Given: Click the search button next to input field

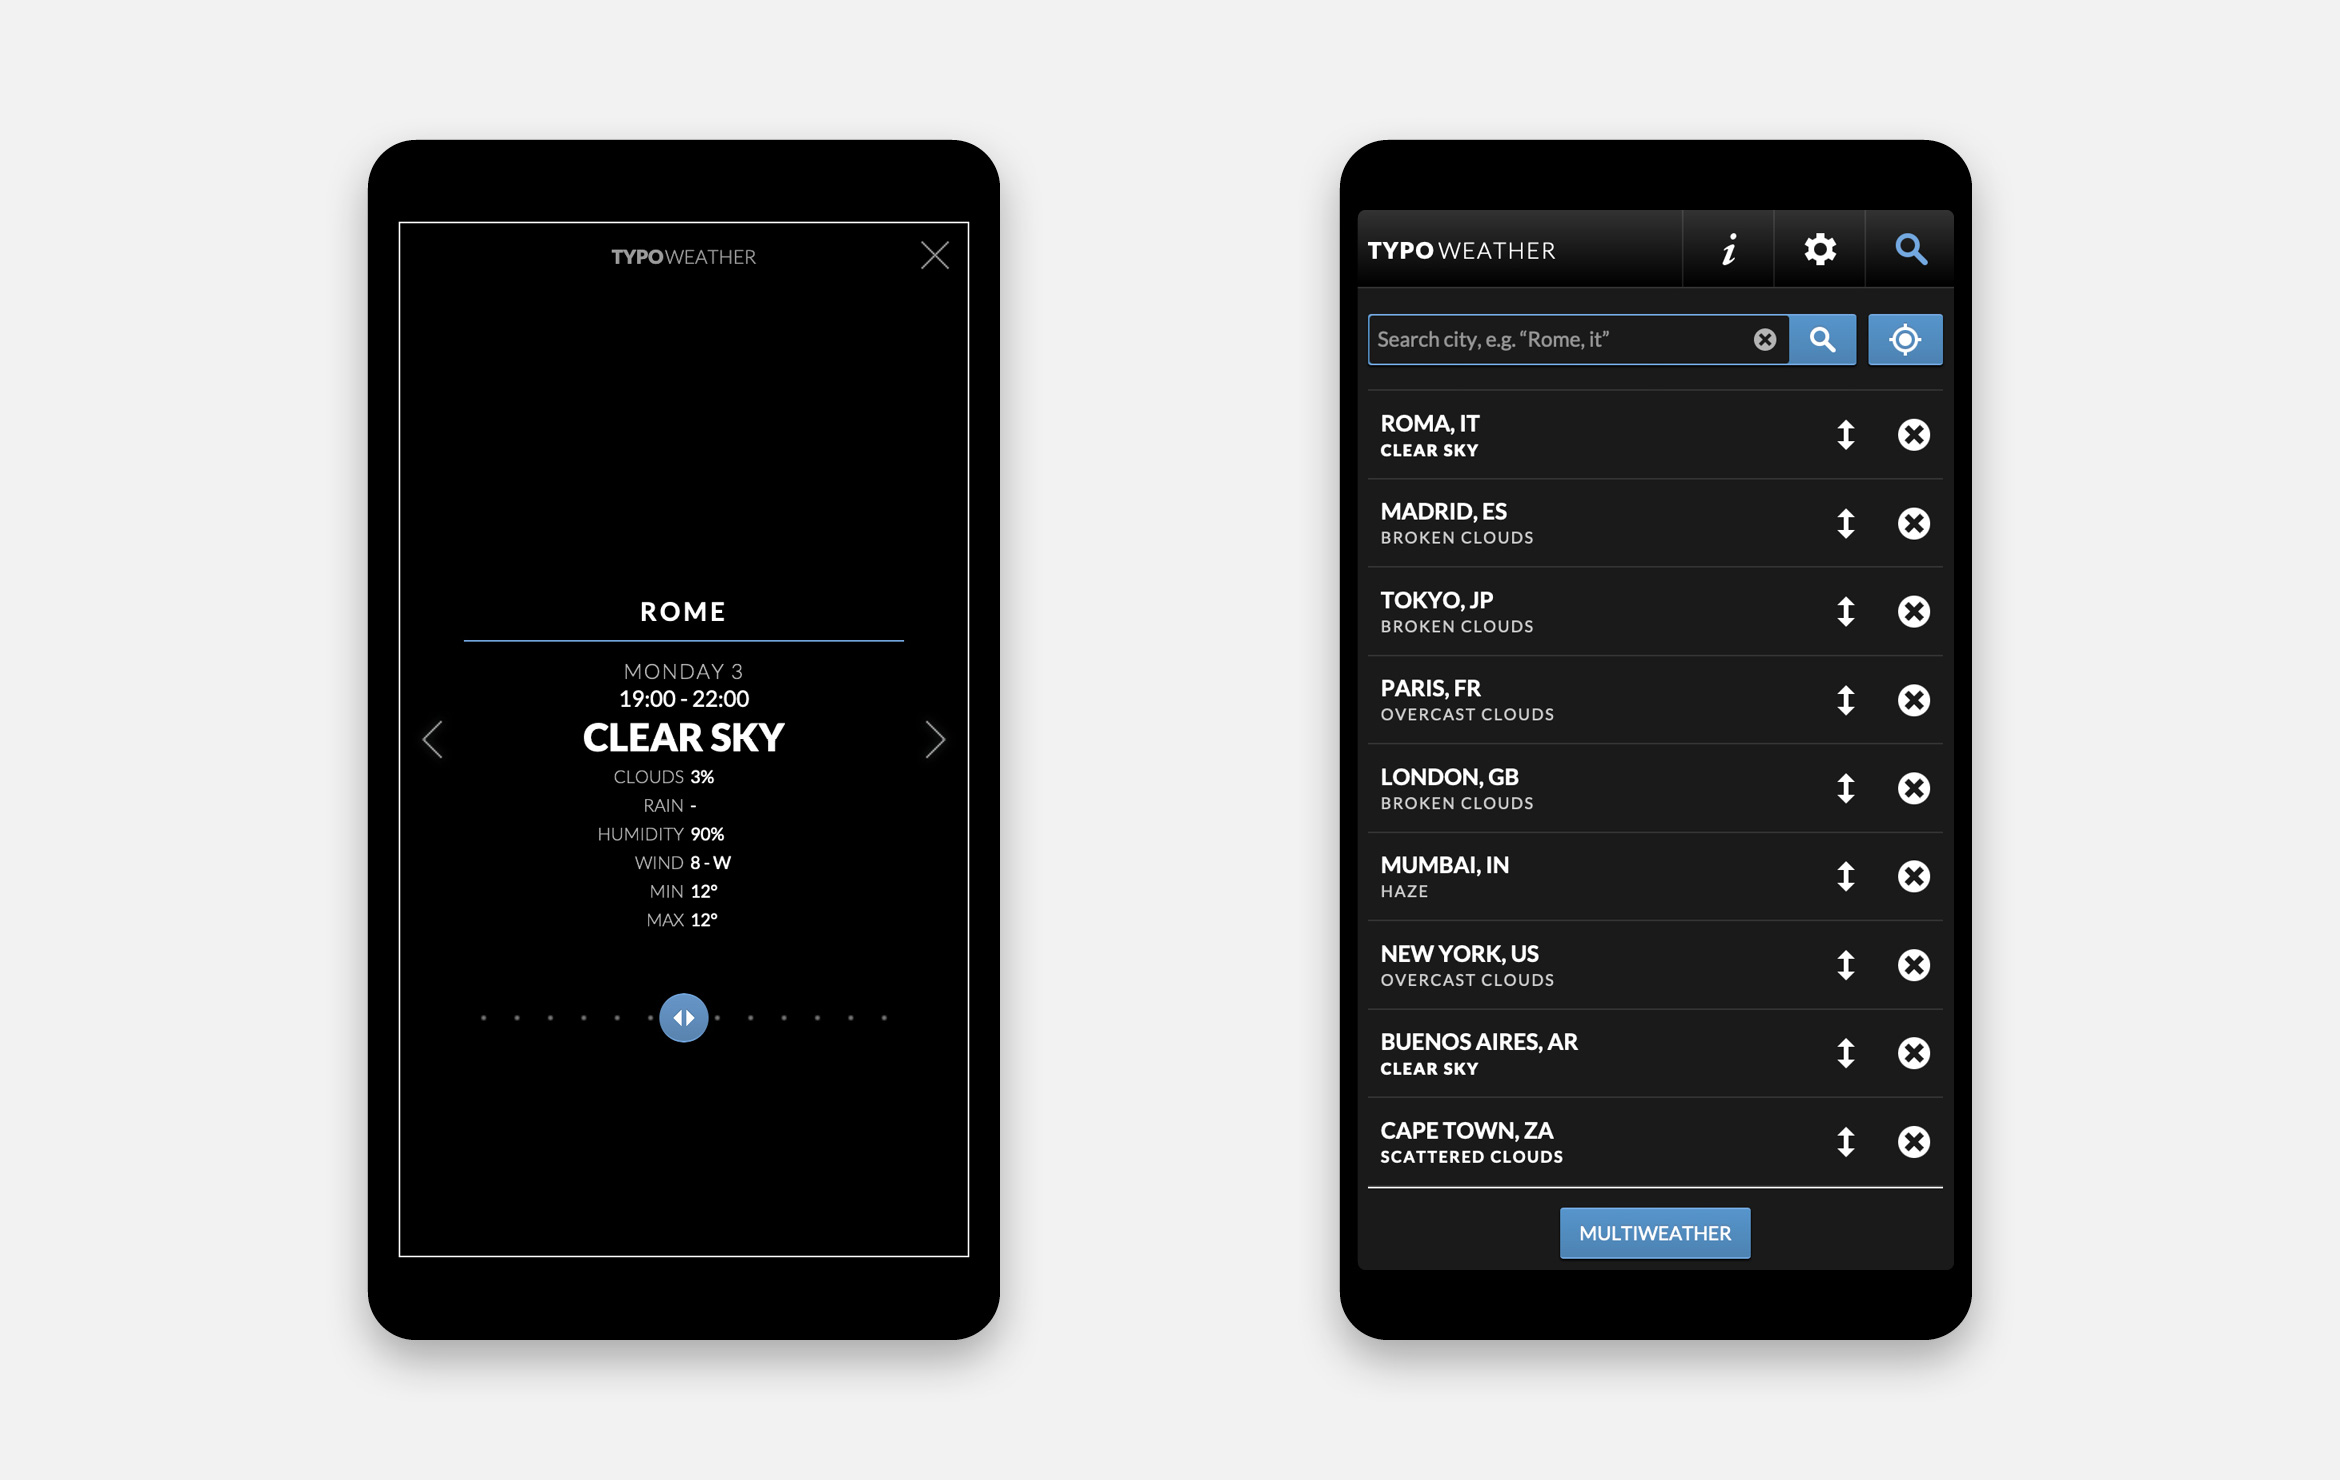Looking at the screenshot, I should (x=1818, y=338).
